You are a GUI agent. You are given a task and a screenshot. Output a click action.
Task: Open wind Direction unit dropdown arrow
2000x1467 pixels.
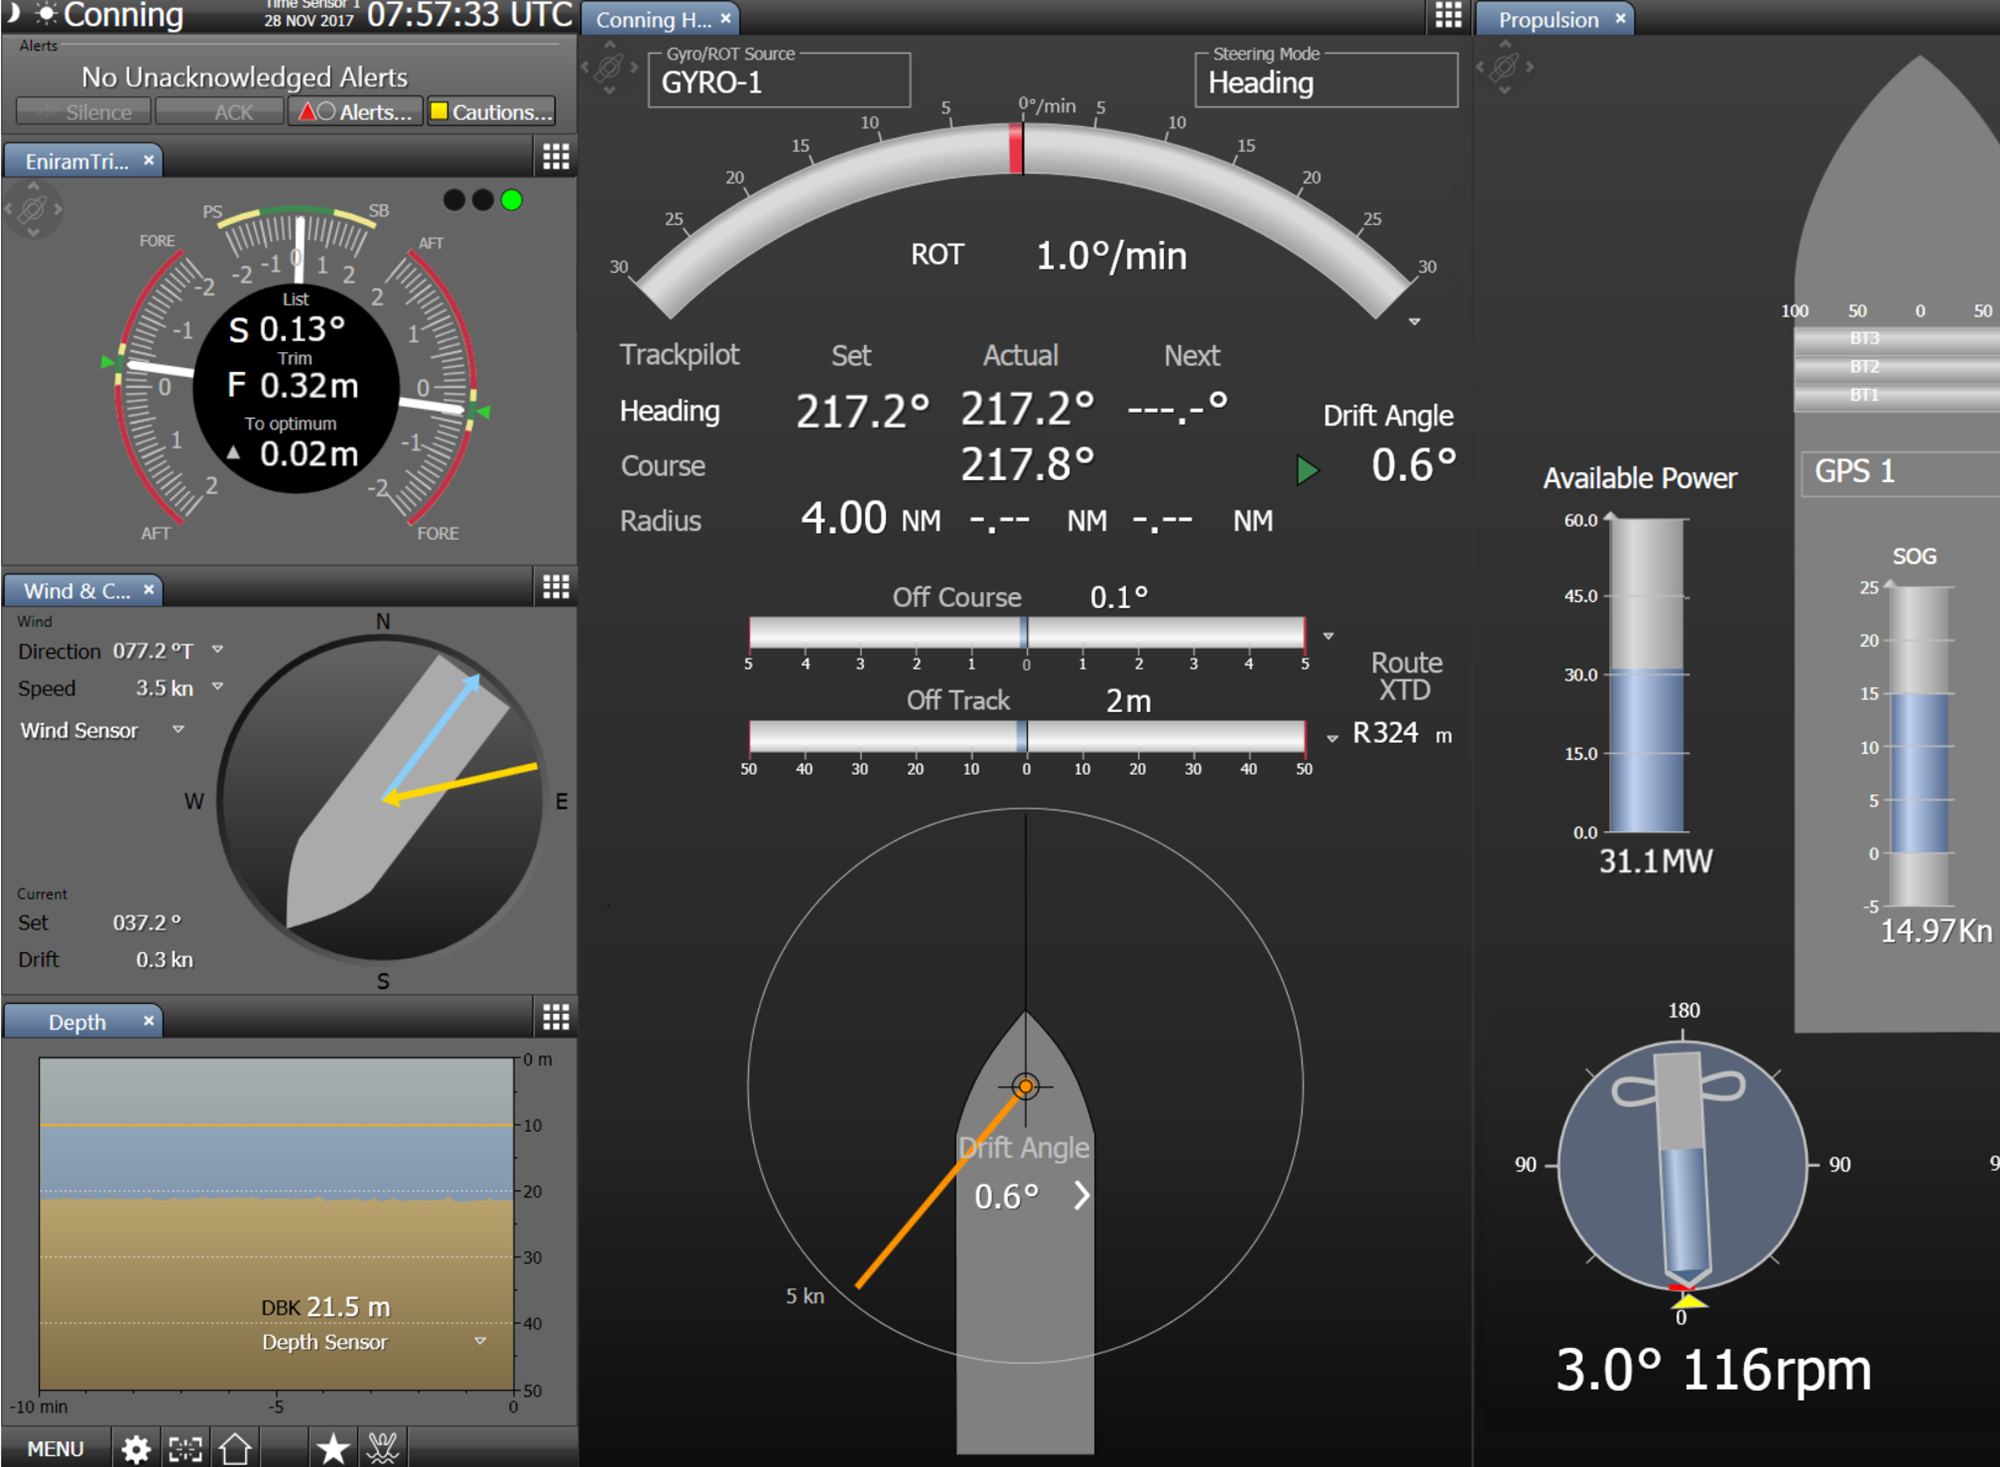[x=218, y=650]
